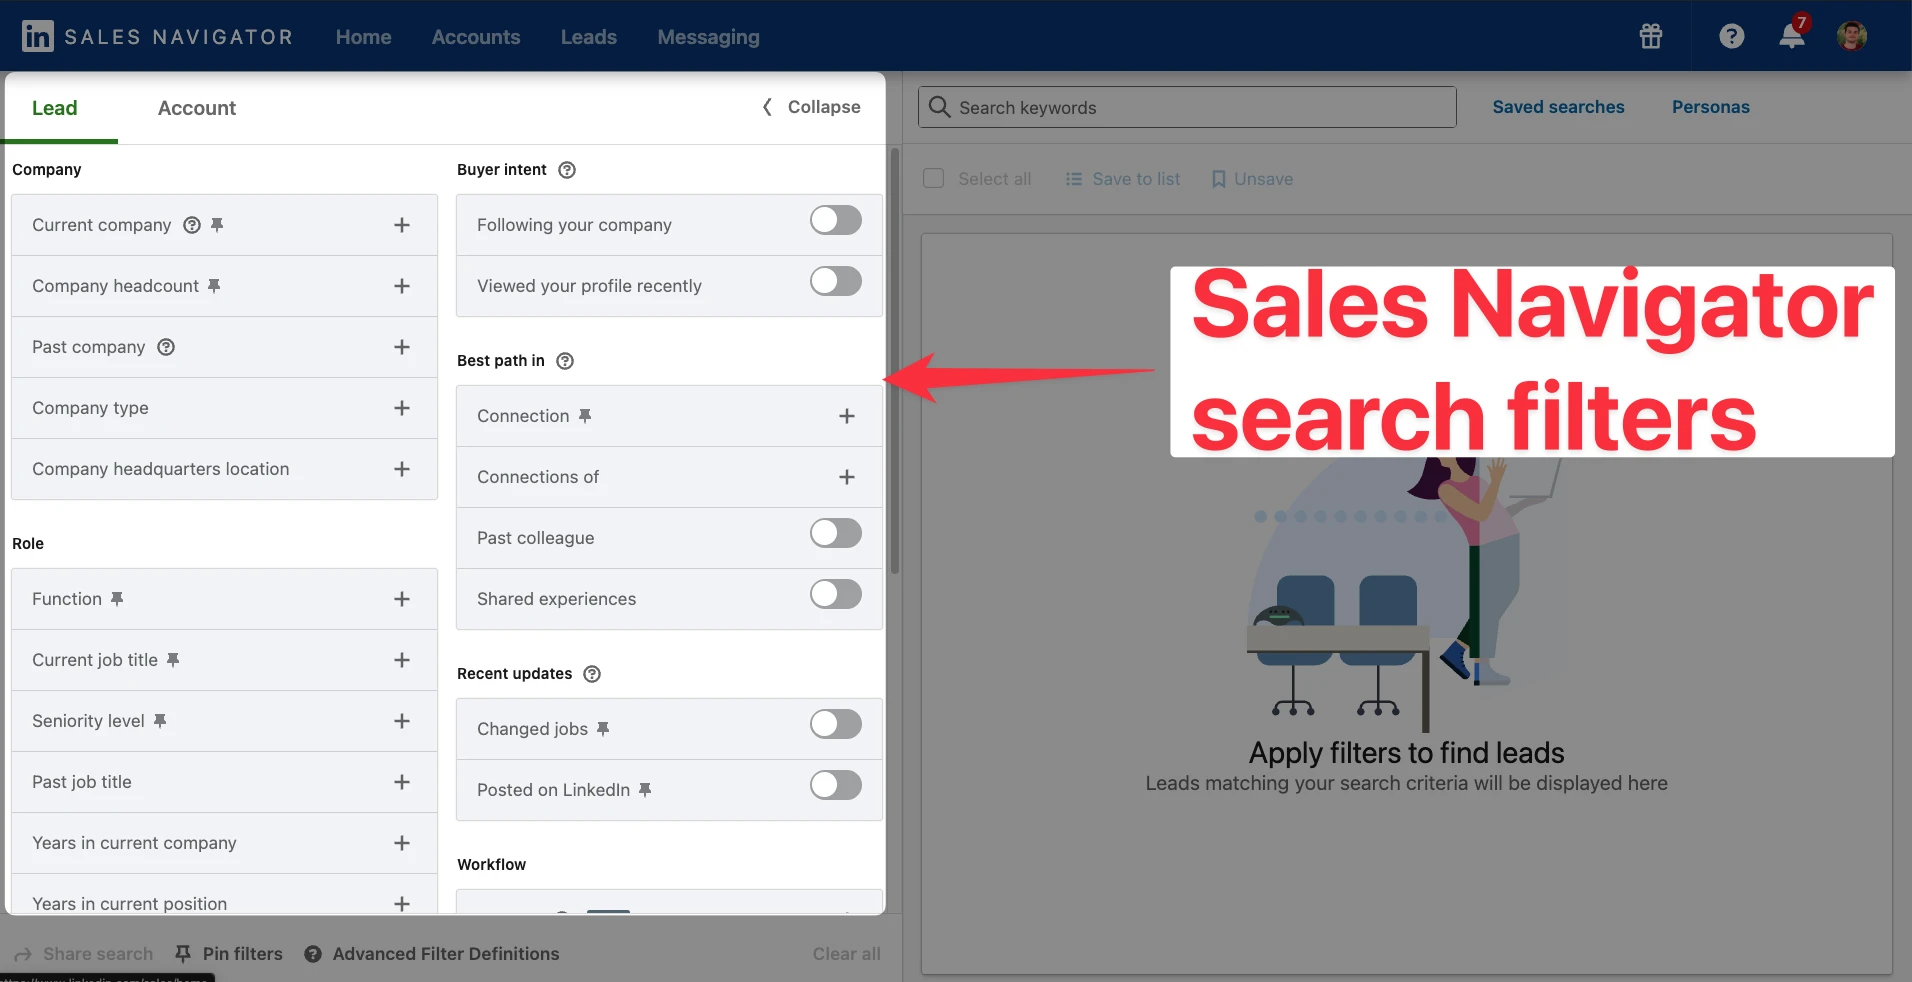Image resolution: width=1912 pixels, height=982 pixels.
Task: Toggle Past colleague switch
Action: (x=836, y=533)
